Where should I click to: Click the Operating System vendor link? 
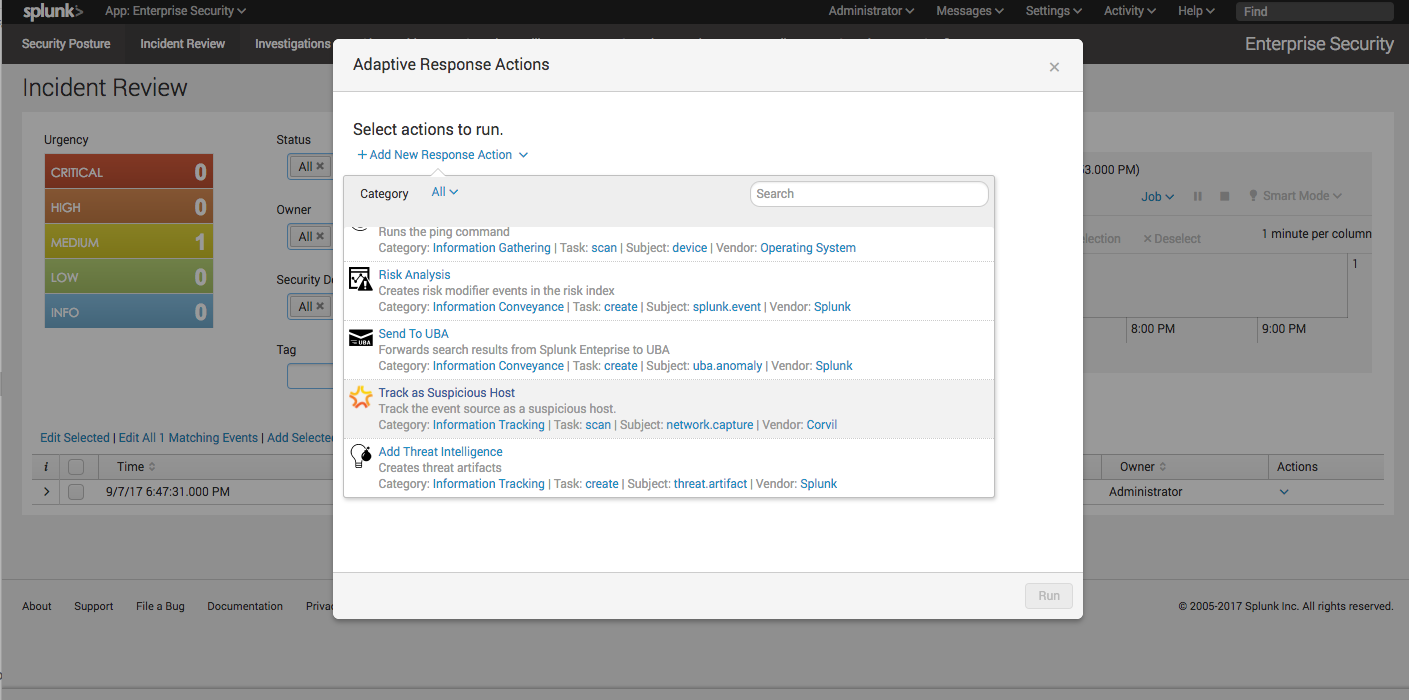(808, 248)
